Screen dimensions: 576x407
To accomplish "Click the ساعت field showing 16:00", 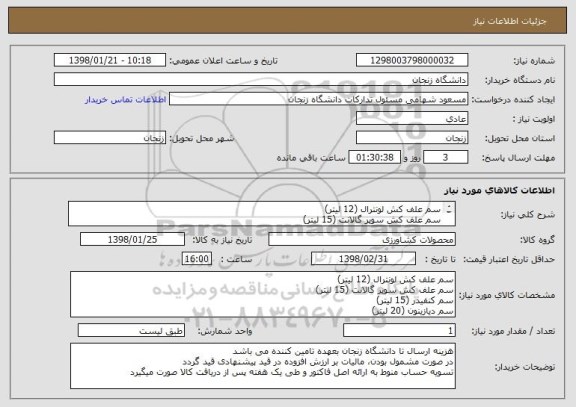I will tap(197, 259).
